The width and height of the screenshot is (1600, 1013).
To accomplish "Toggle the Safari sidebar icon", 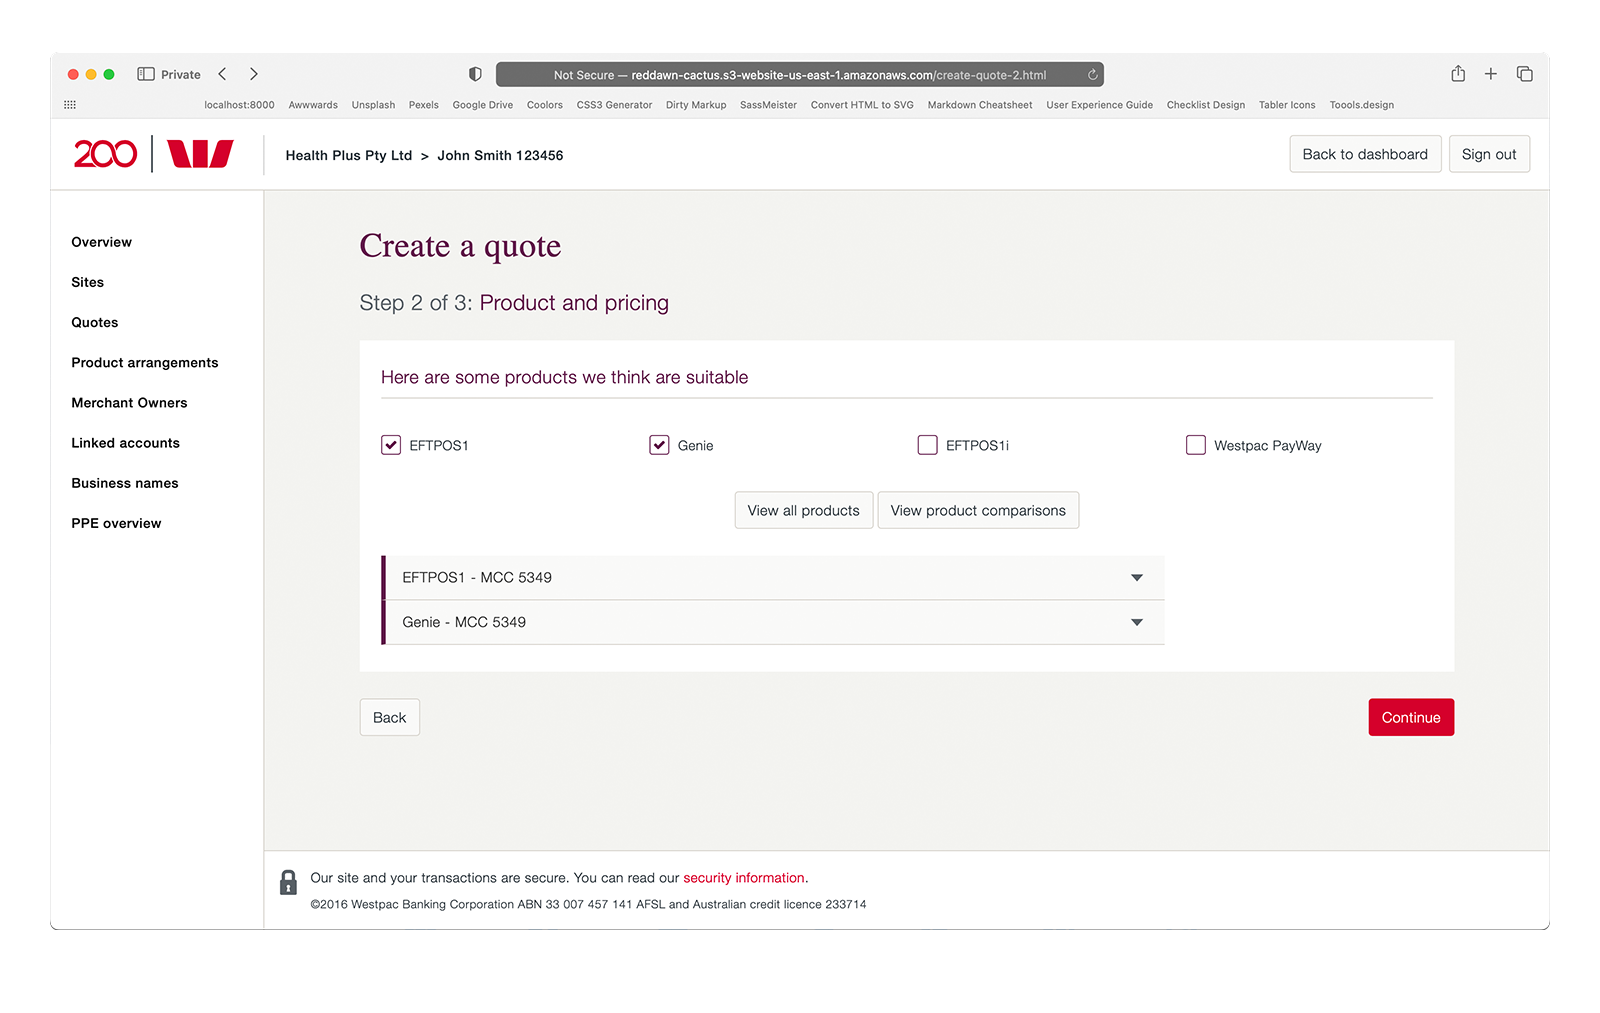I will click(x=146, y=74).
